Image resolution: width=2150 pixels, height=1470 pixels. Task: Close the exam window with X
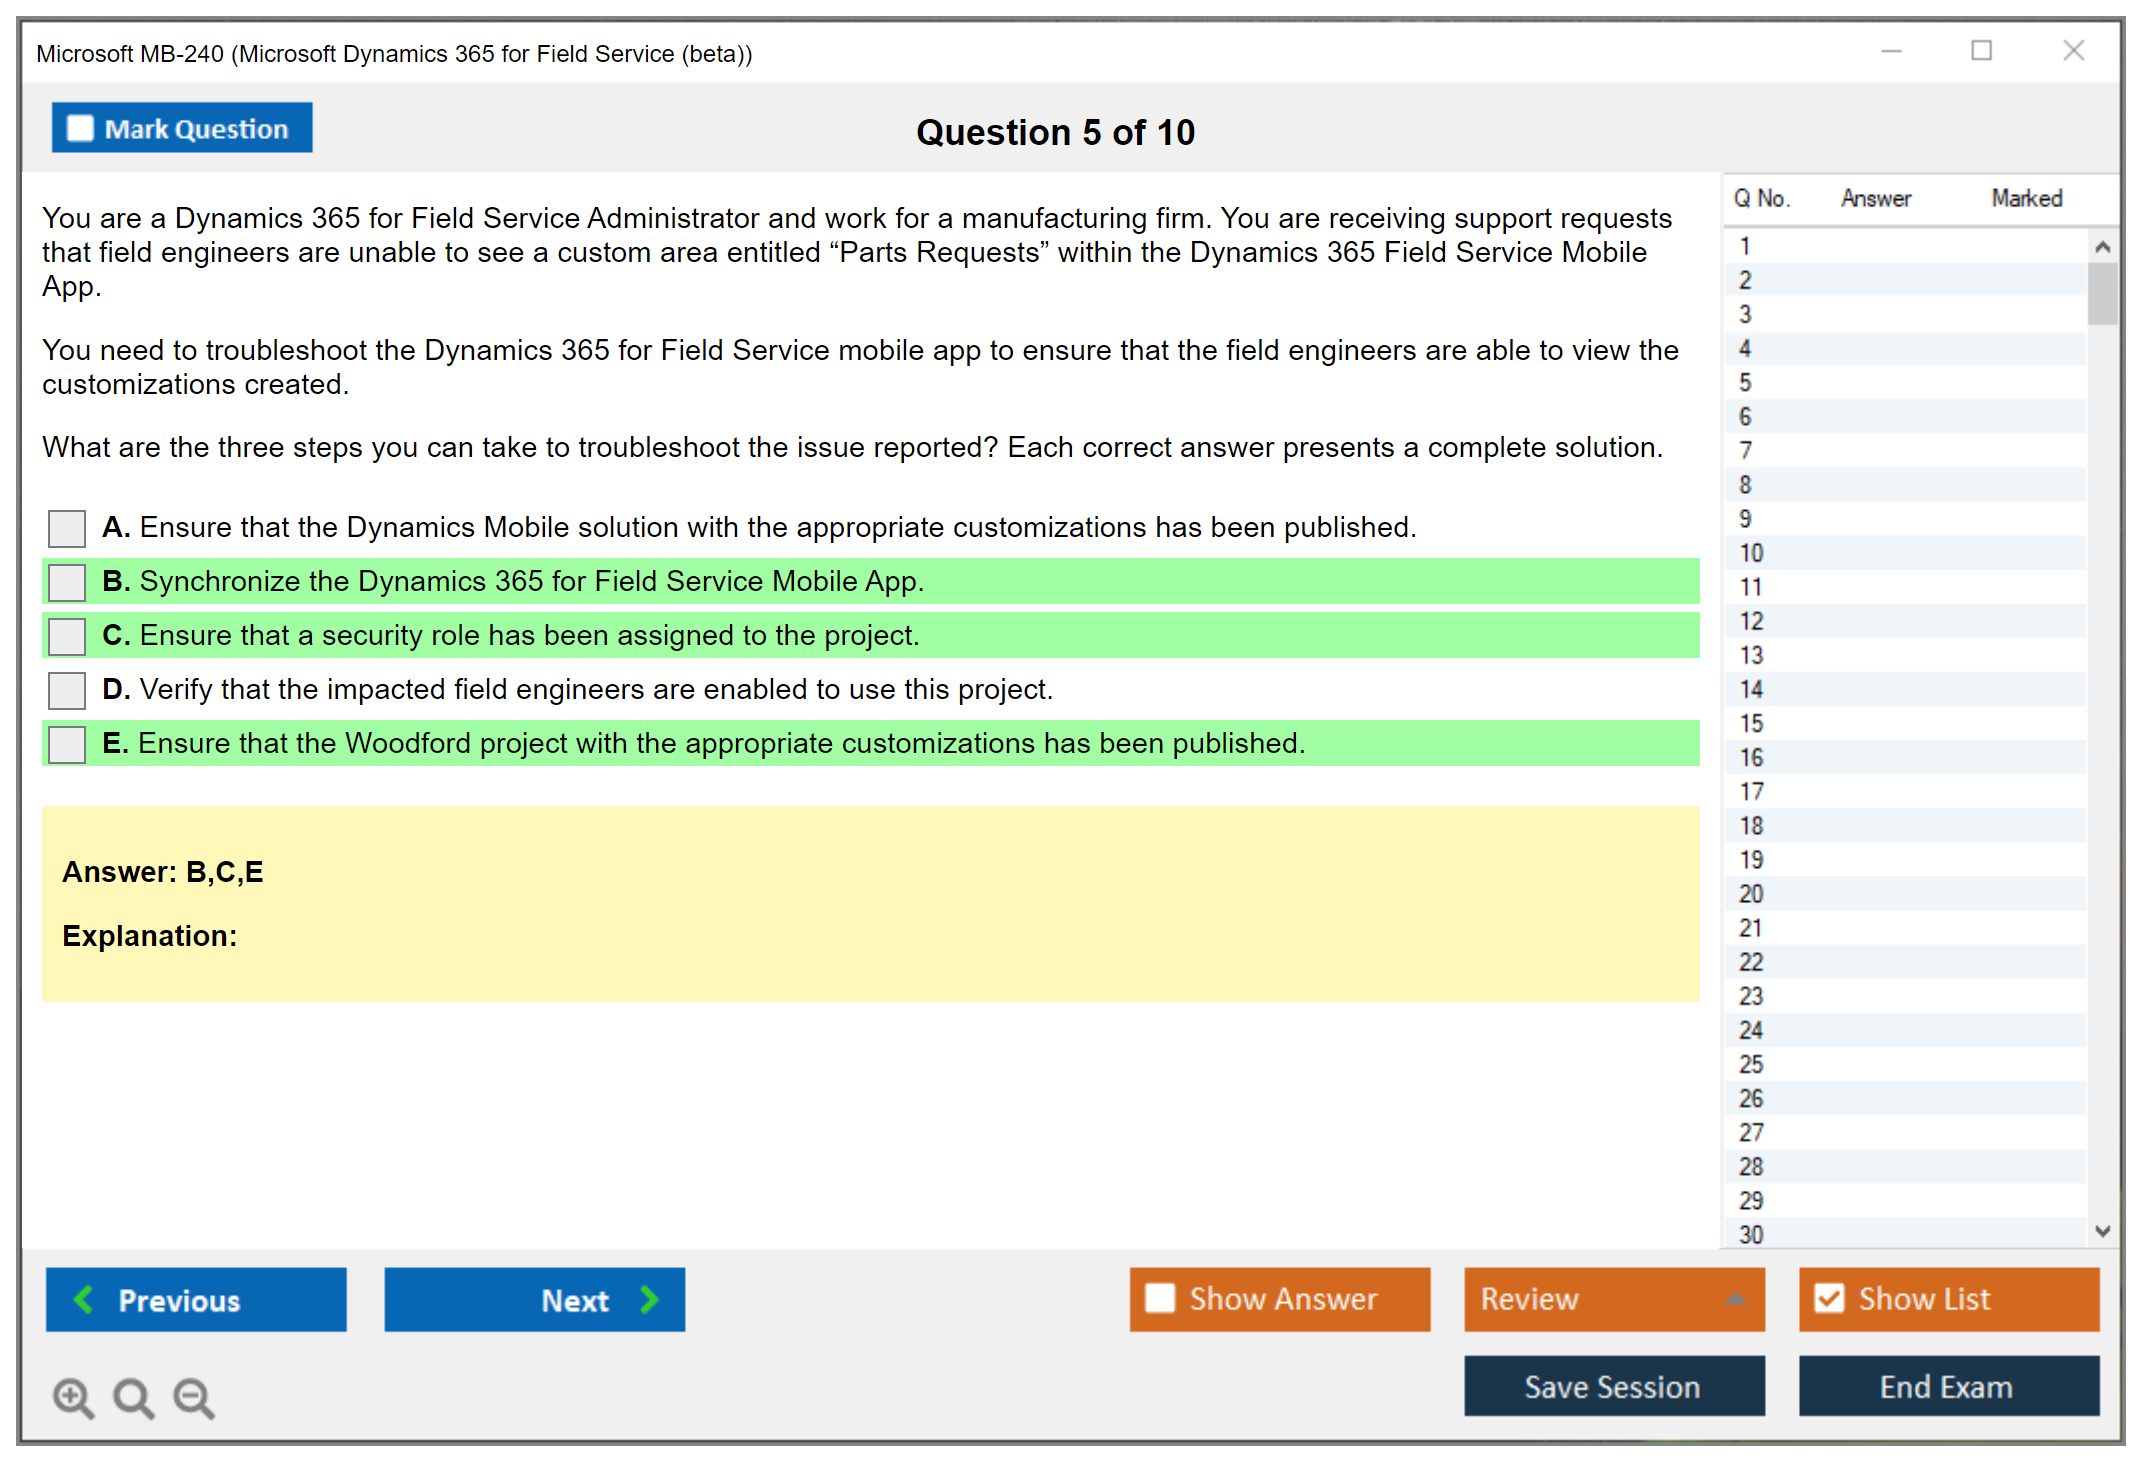(x=2073, y=50)
